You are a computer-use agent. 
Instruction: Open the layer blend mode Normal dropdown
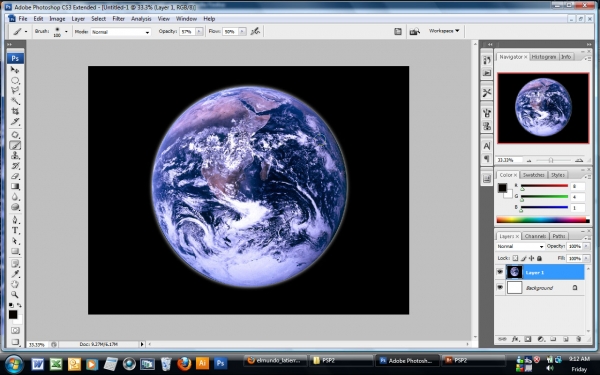(x=520, y=246)
